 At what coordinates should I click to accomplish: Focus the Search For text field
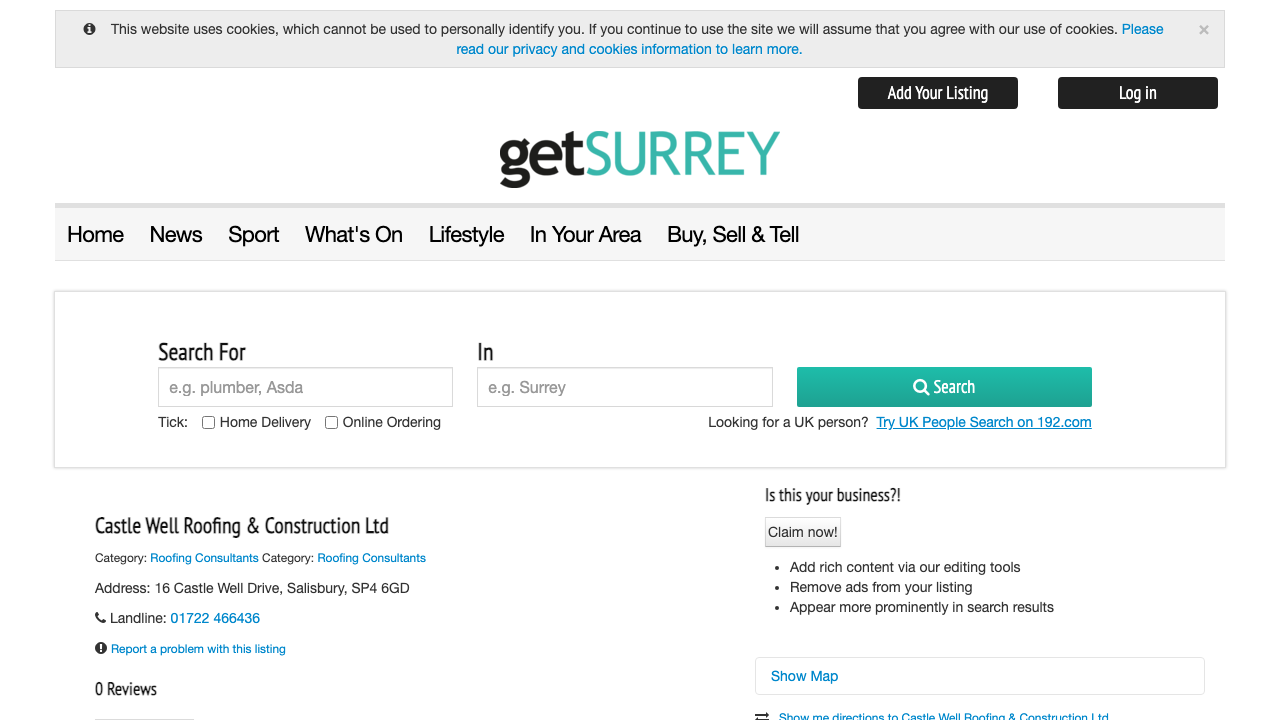coord(305,387)
